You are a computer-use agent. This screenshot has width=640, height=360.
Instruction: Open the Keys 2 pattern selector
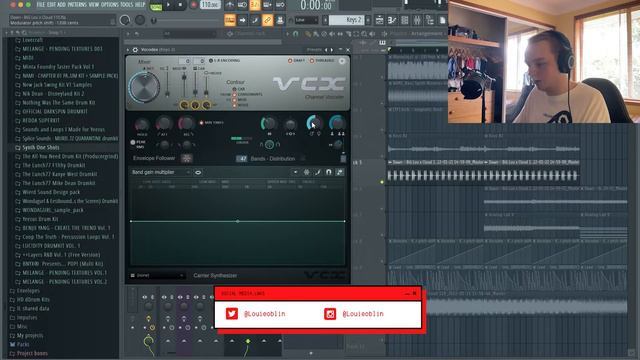coord(346,20)
